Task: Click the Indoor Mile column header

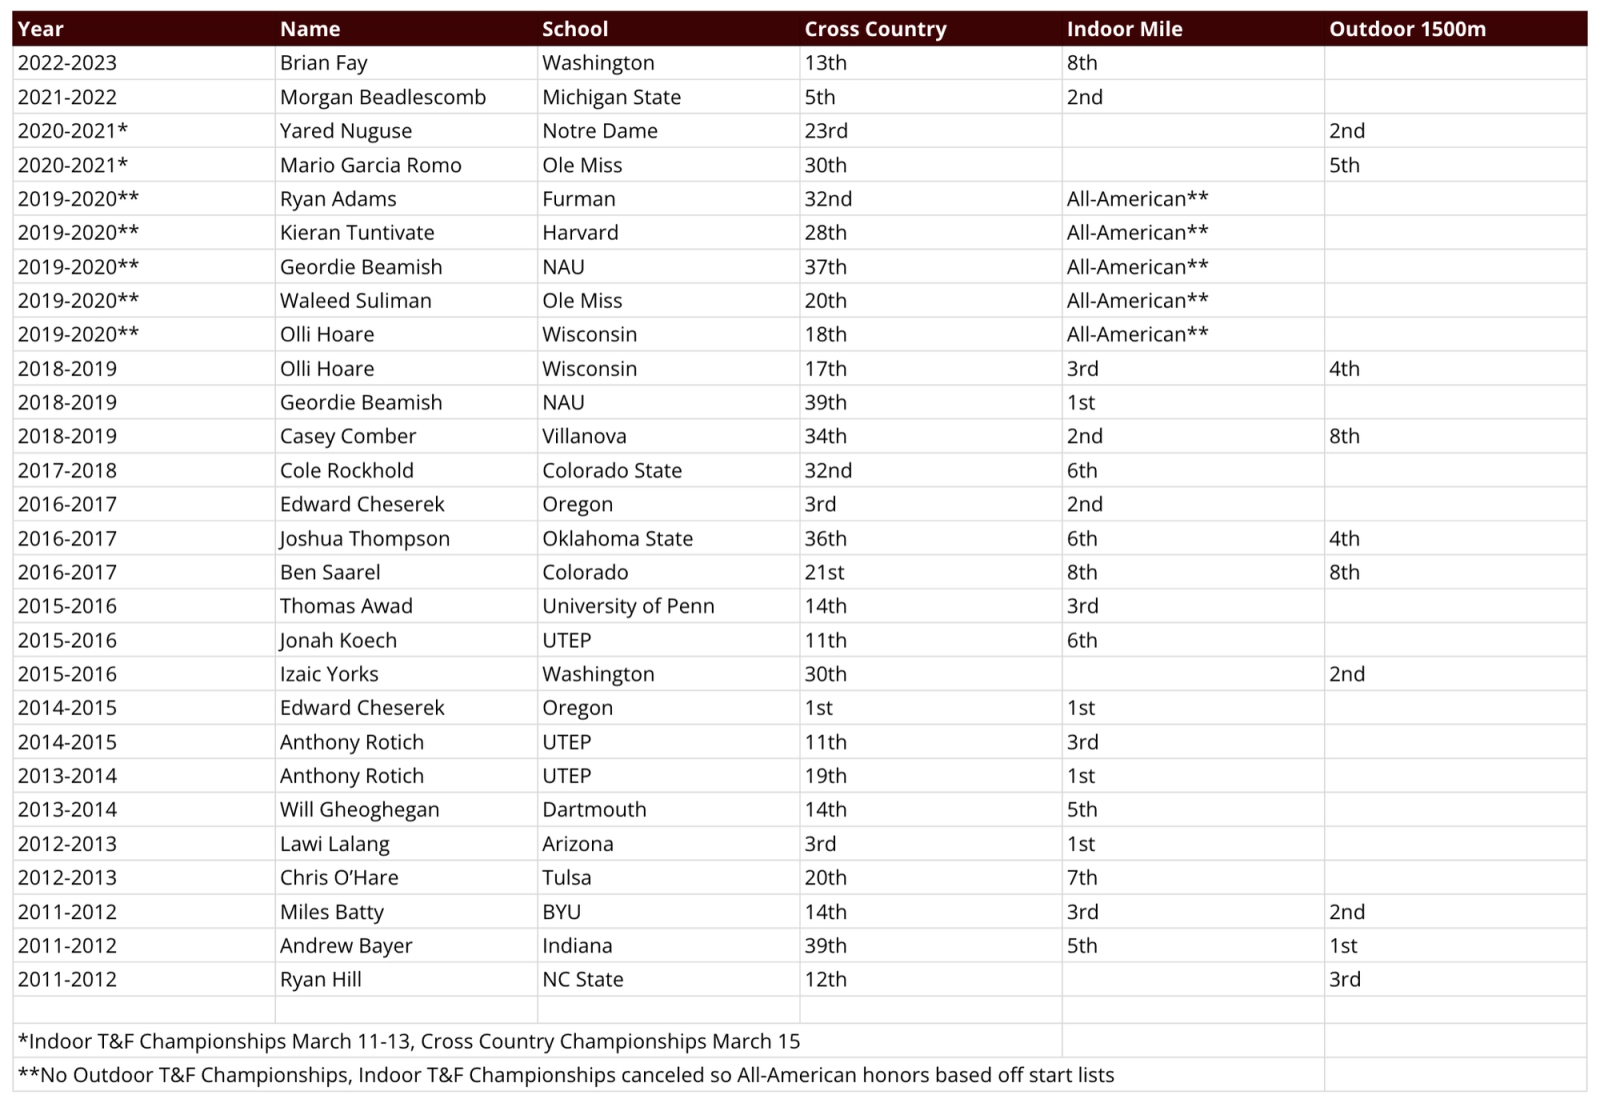Action: point(1193,29)
